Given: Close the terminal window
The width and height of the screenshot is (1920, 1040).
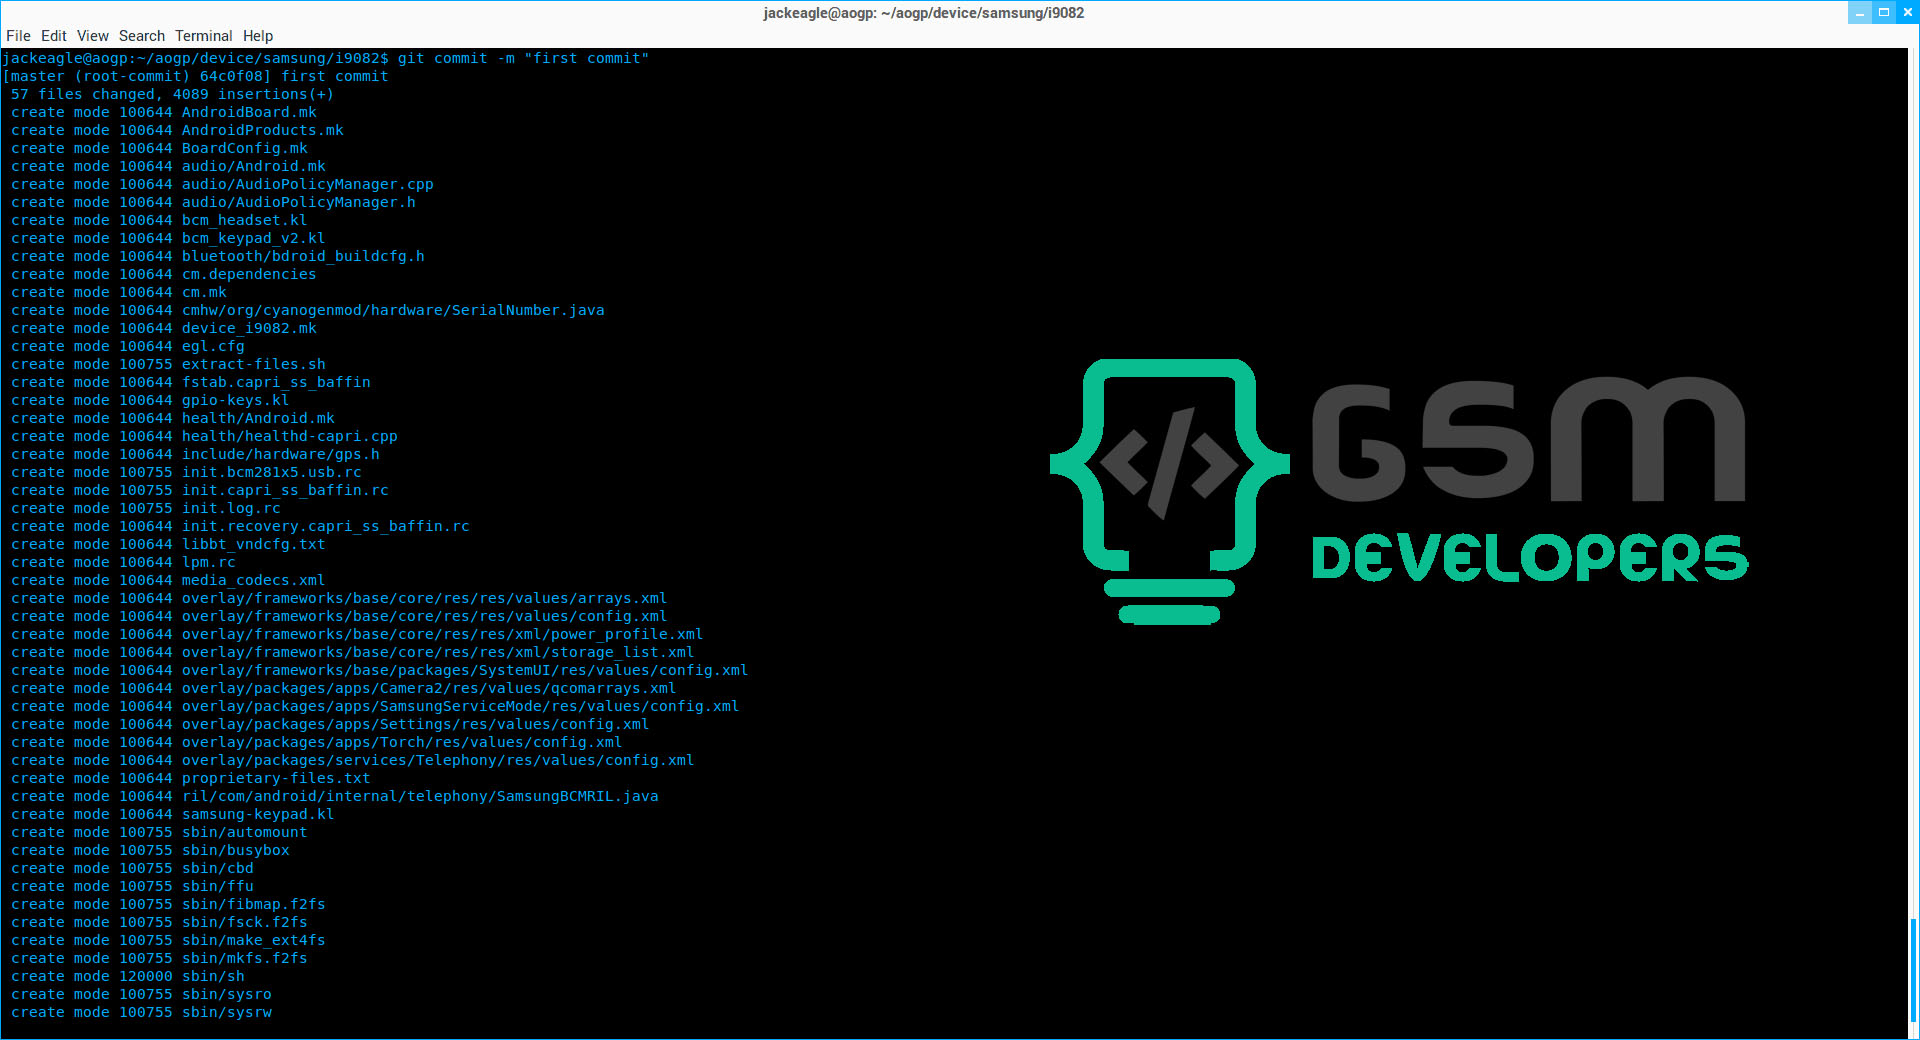Looking at the screenshot, I should point(1908,12).
